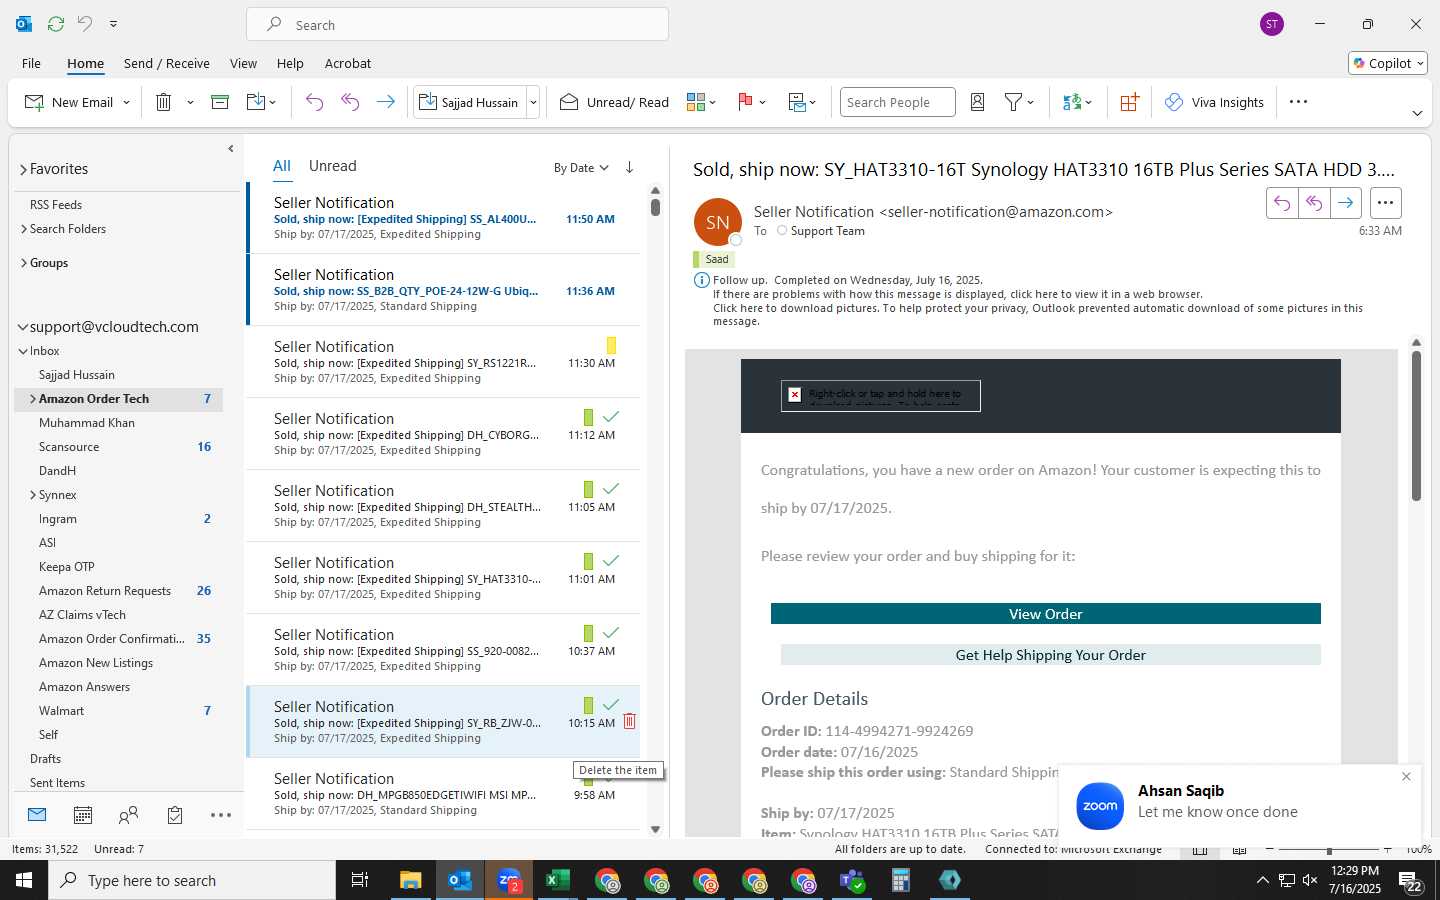The height and width of the screenshot is (900, 1440).
Task: Expand the Favorites section
Action: (x=23, y=170)
